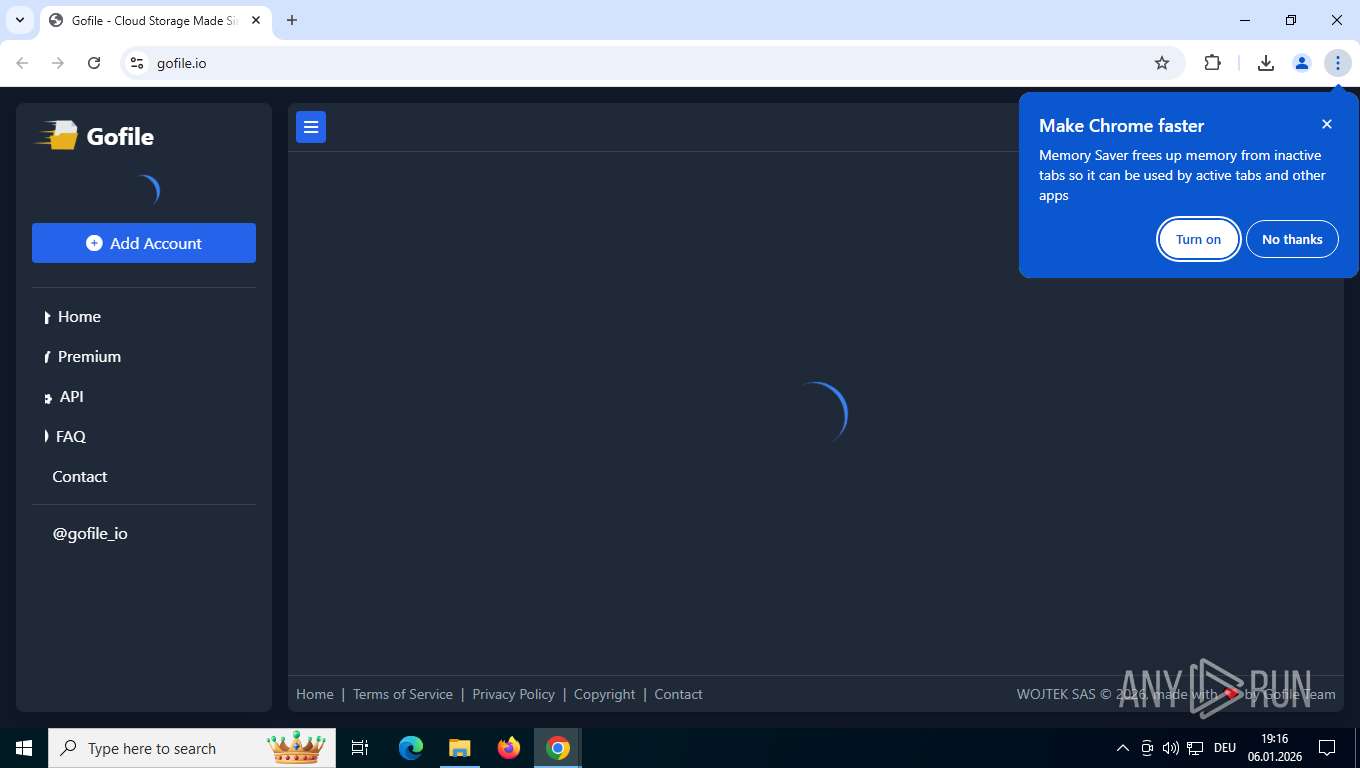Viewport: 1360px width, 768px height.
Task: Click the Chrome taskbar icon
Action: 558,748
